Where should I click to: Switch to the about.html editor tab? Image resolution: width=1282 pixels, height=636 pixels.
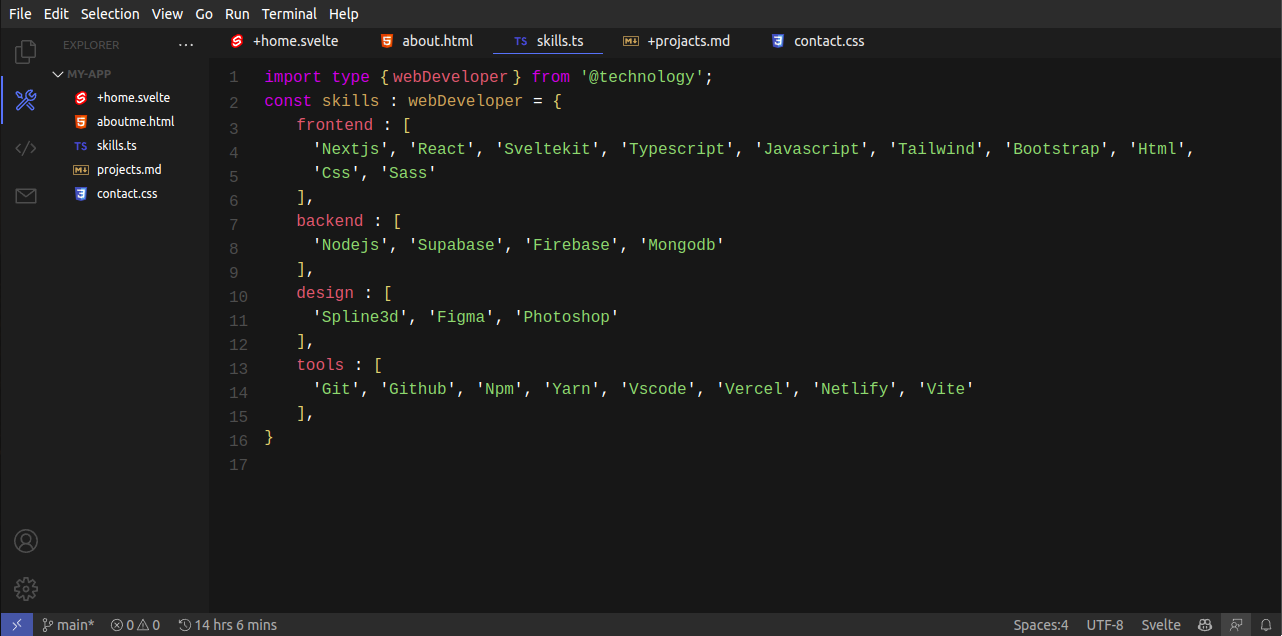427,41
